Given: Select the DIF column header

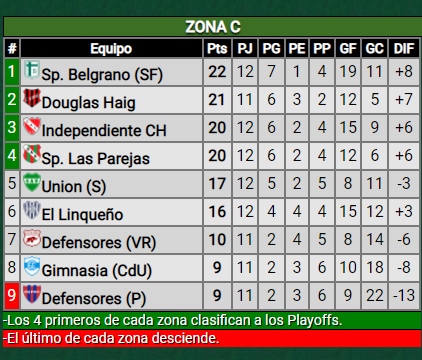Looking at the screenshot, I should pos(404,48).
